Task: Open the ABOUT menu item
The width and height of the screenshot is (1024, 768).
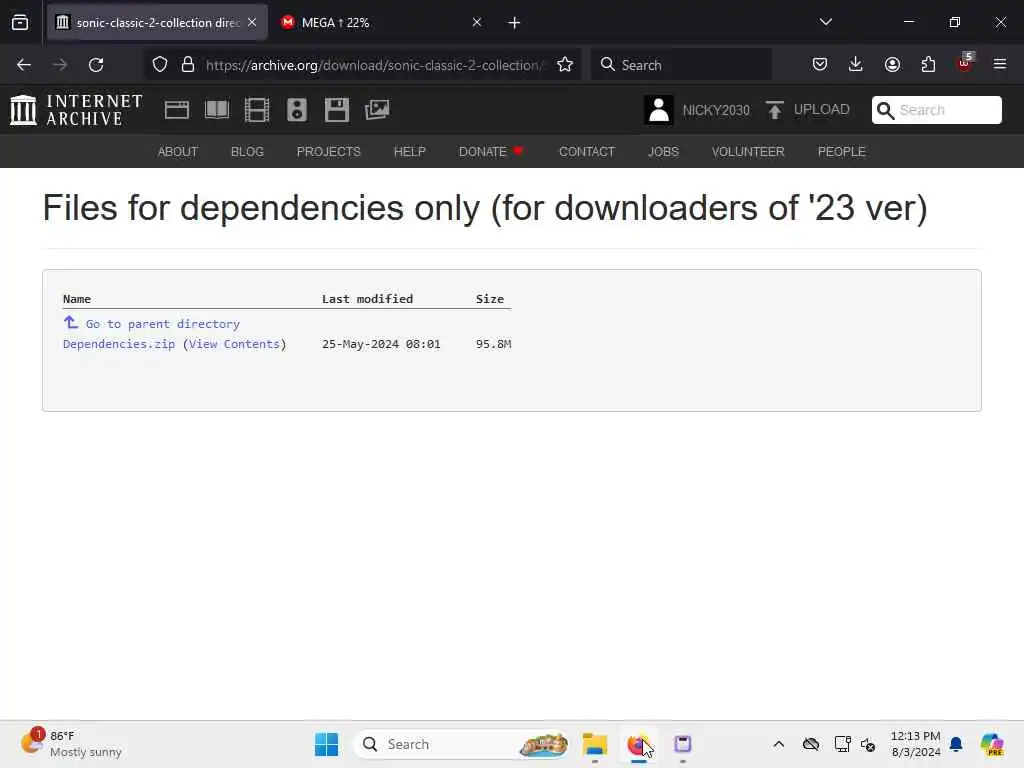Action: pyautogui.click(x=178, y=152)
